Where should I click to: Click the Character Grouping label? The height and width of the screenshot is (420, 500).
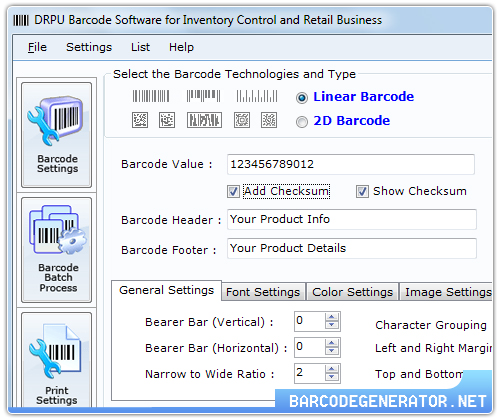(x=431, y=325)
